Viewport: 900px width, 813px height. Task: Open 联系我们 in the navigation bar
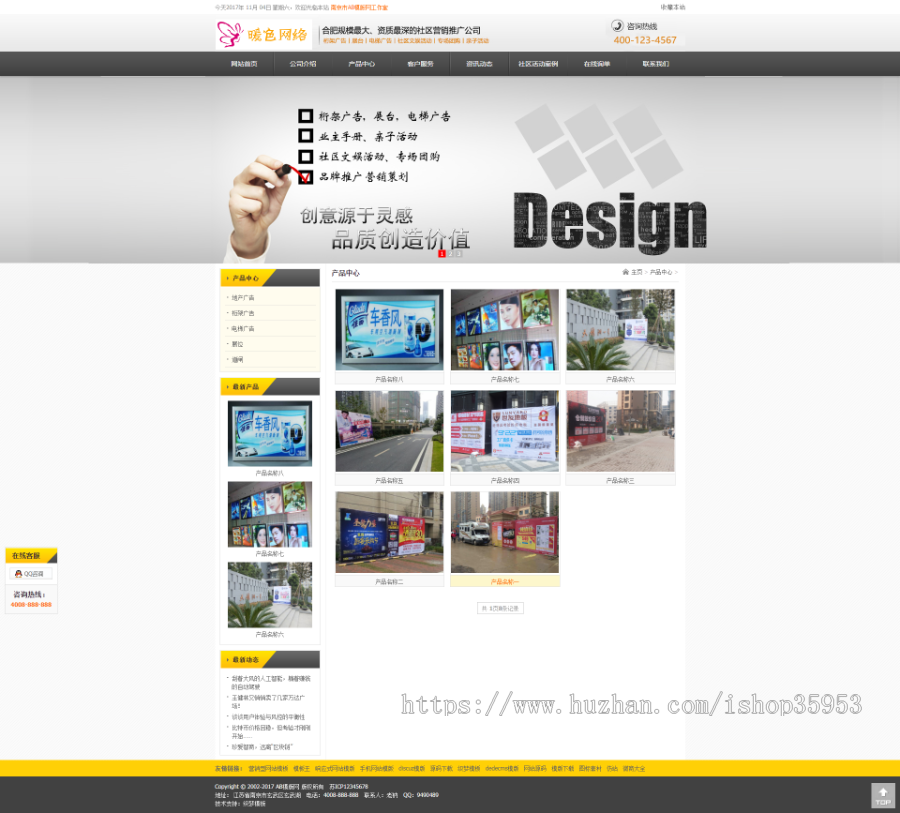[x=656, y=64]
